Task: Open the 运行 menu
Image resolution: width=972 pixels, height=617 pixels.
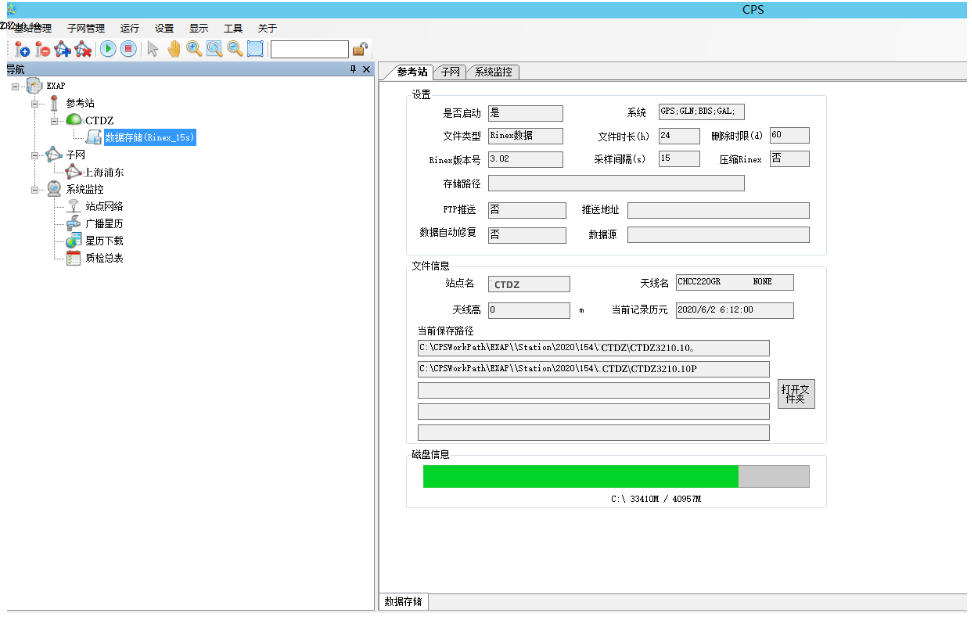Action: 130,29
